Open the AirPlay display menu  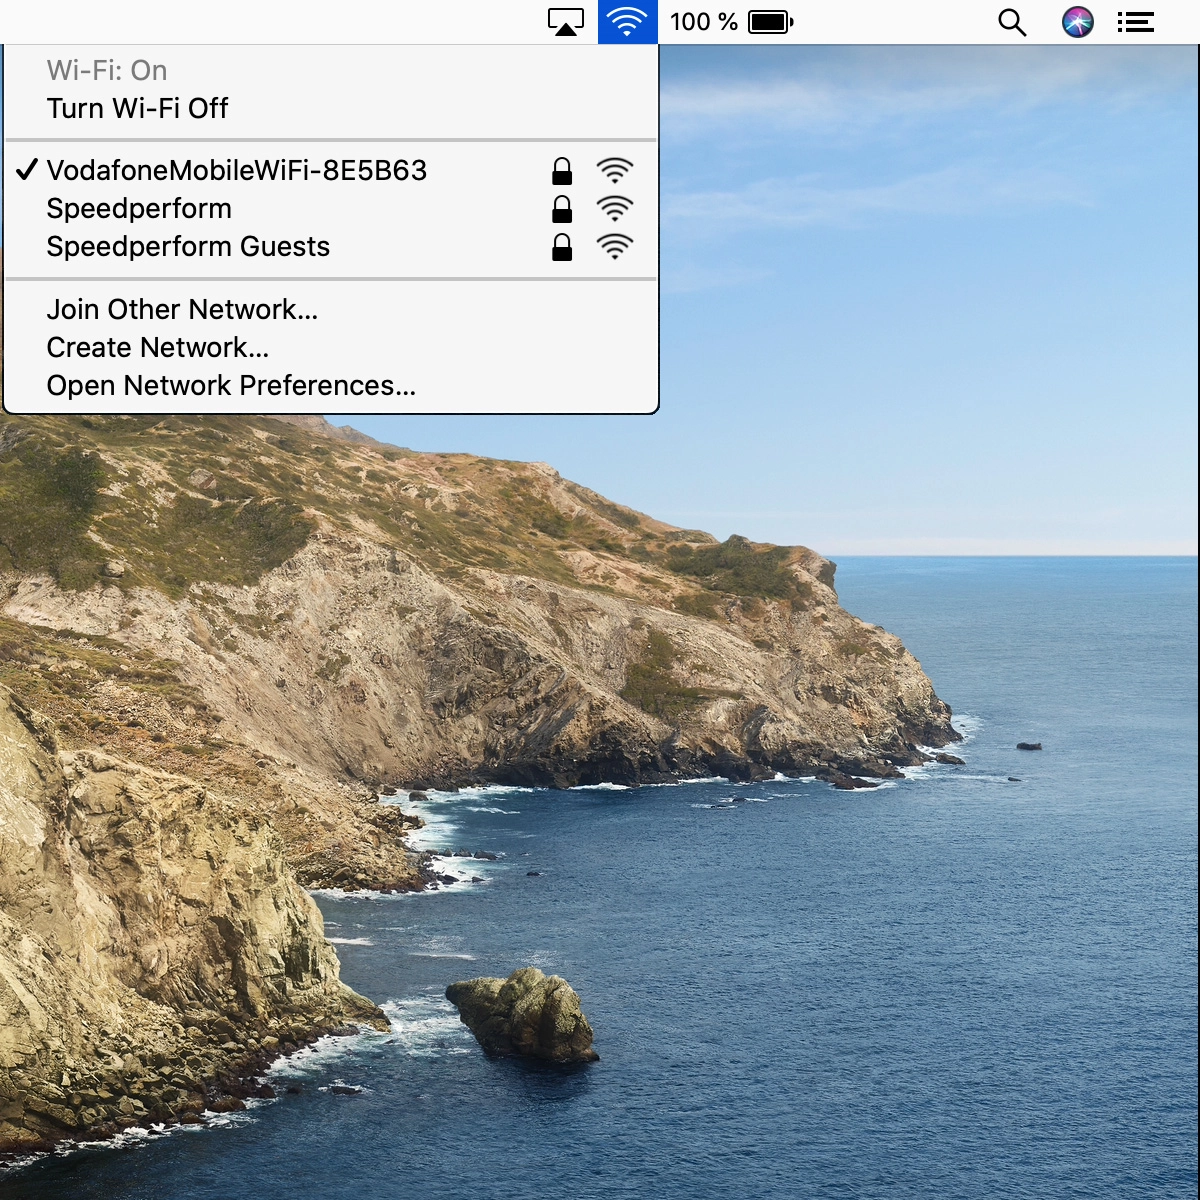point(565,22)
